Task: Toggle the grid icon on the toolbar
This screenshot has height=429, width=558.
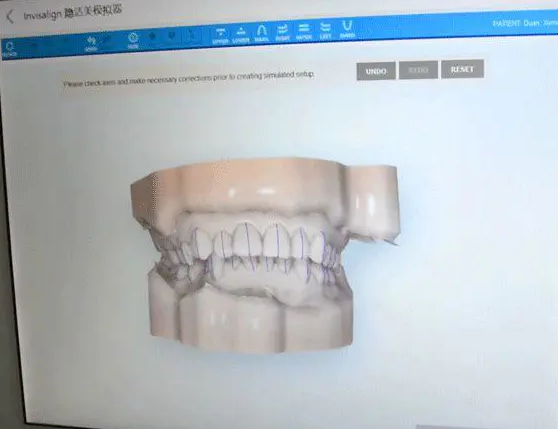Action: [133, 42]
